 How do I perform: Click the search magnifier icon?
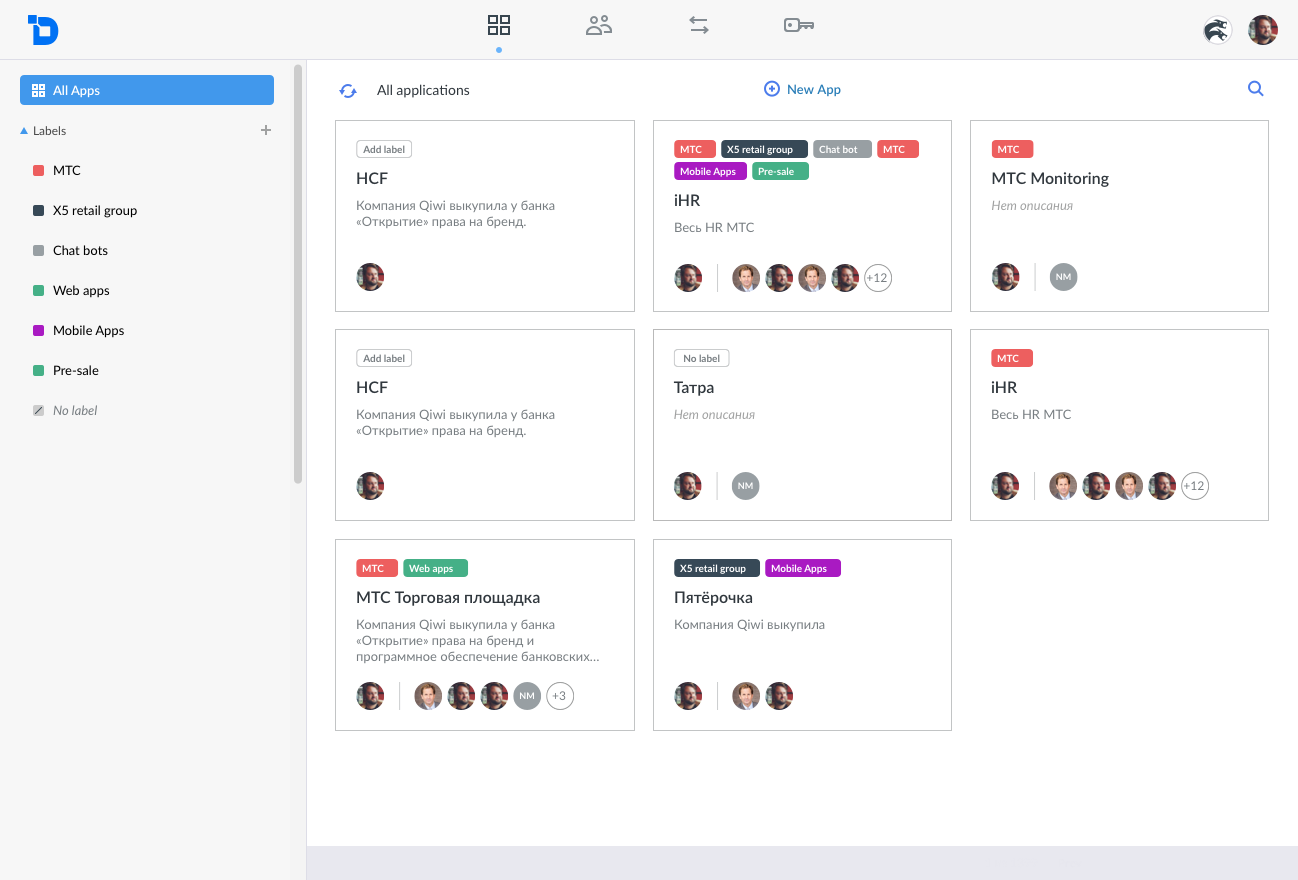click(1256, 89)
